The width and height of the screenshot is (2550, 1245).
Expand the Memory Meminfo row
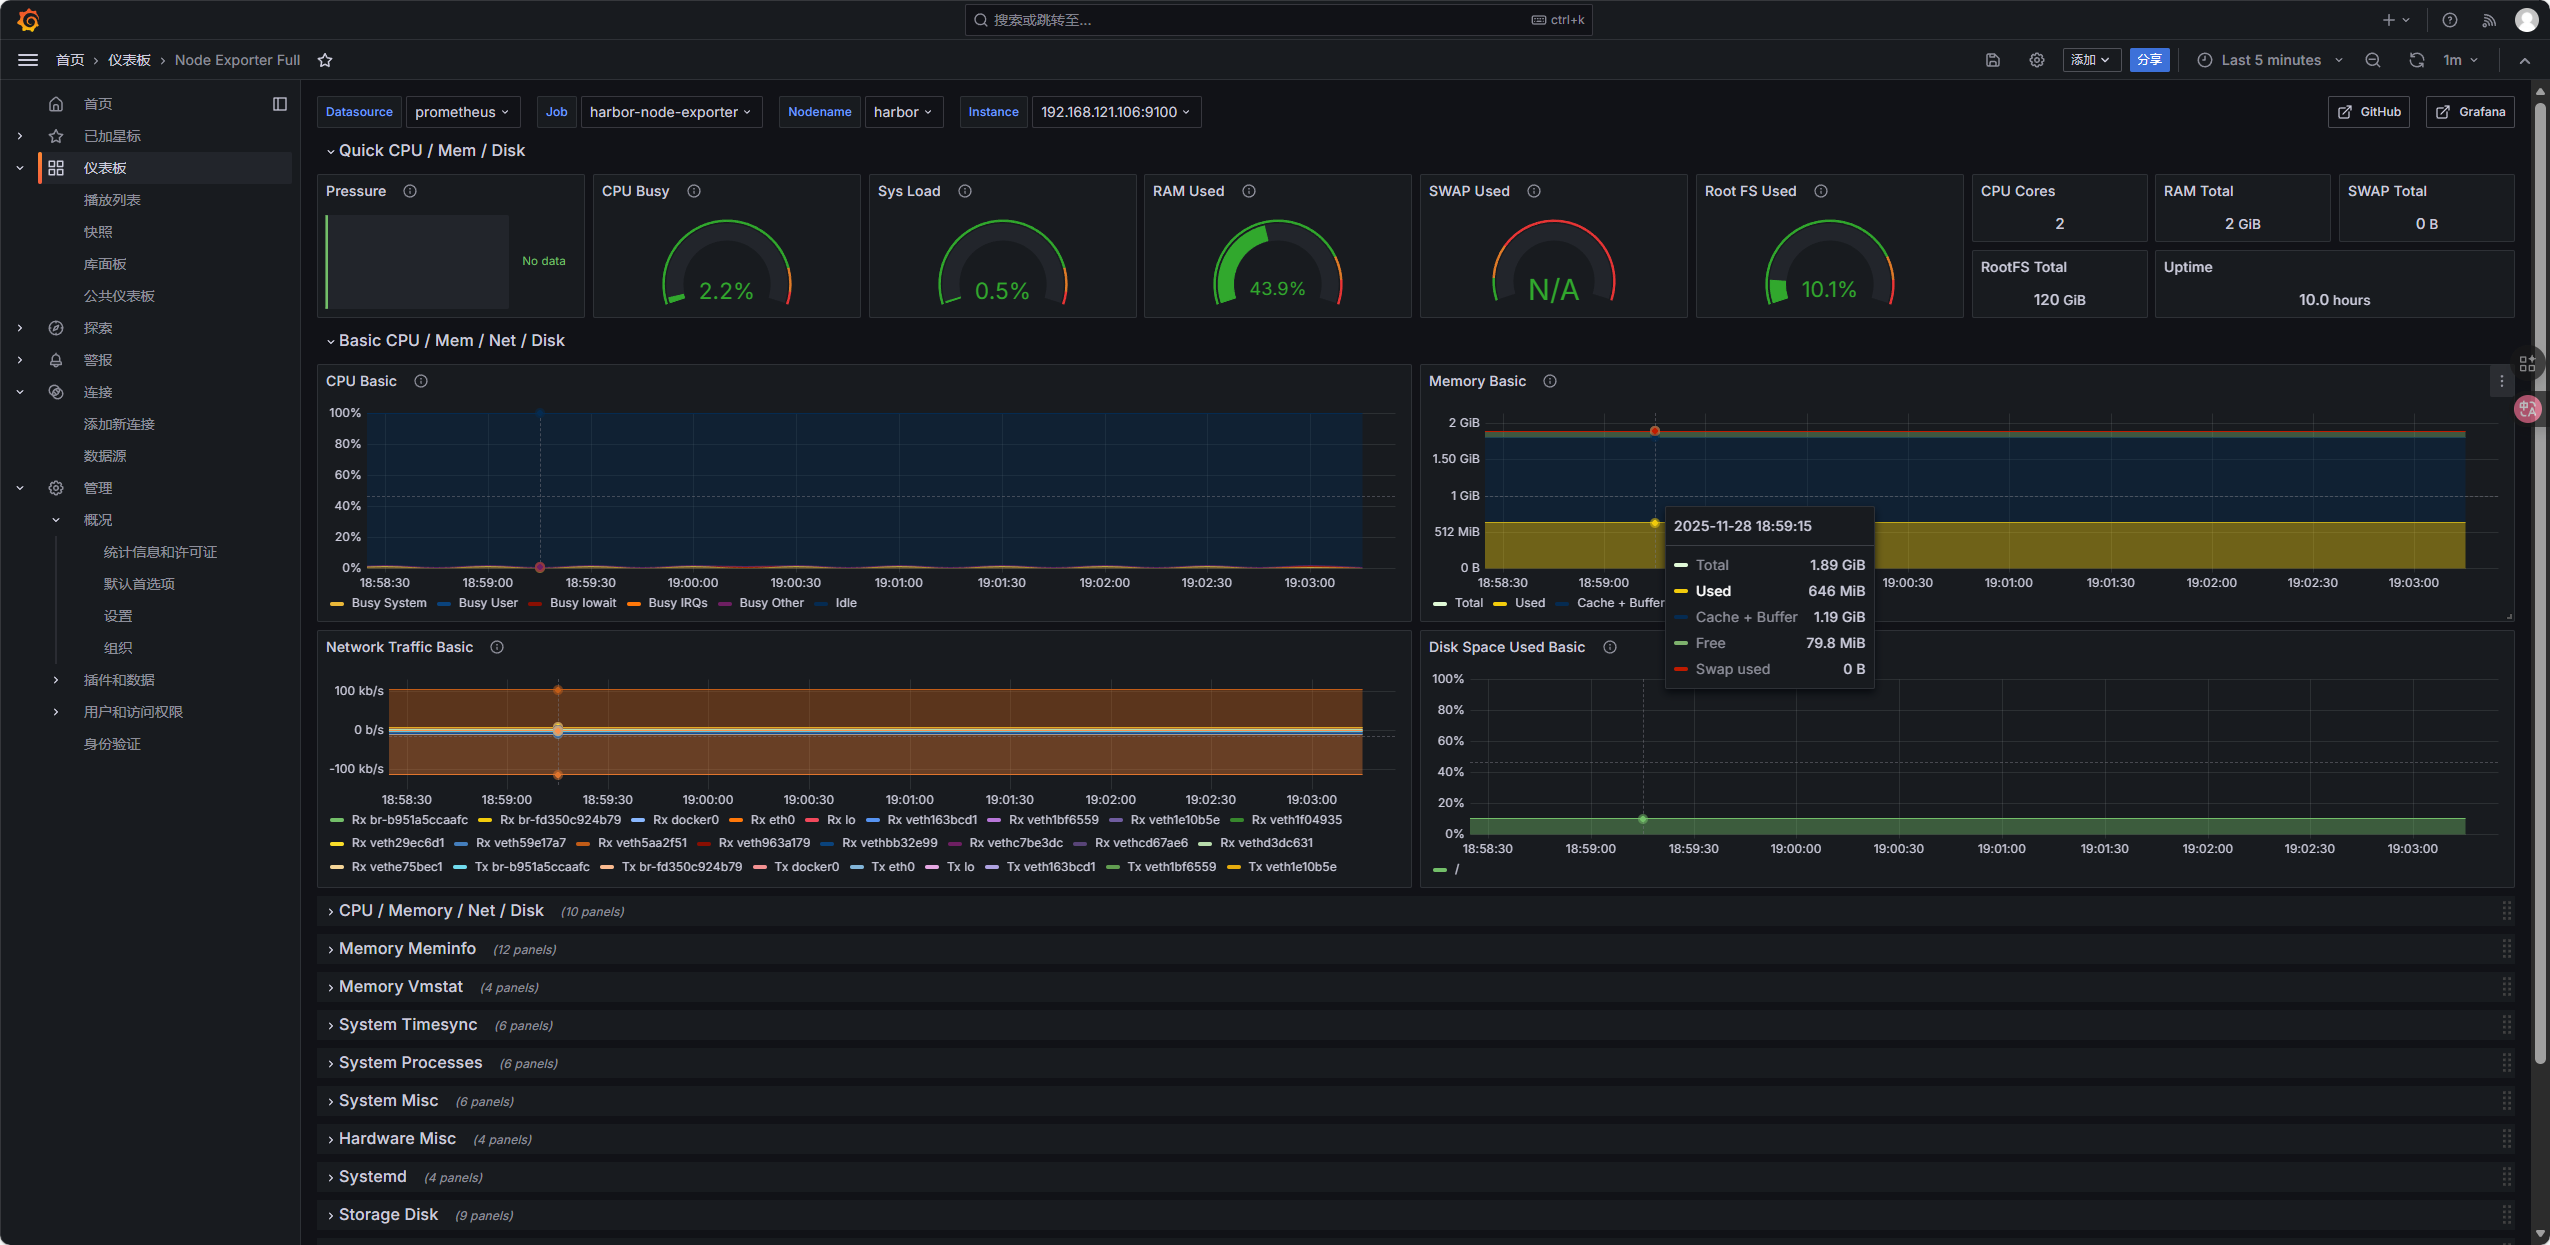click(407, 948)
